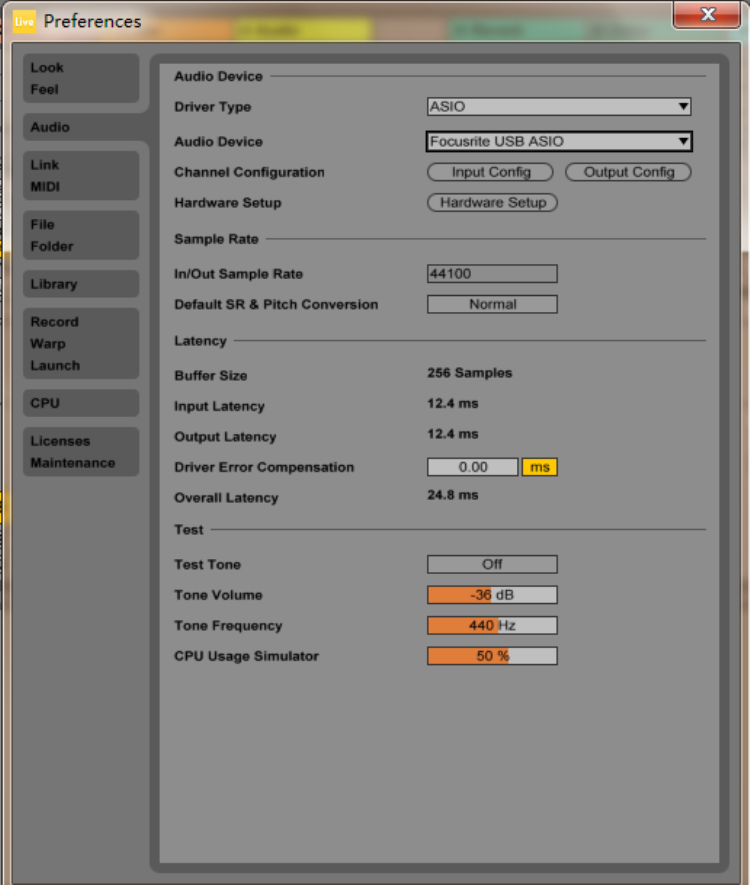
Task: Click the Input Config button
Action: click(x=491, y=172)
